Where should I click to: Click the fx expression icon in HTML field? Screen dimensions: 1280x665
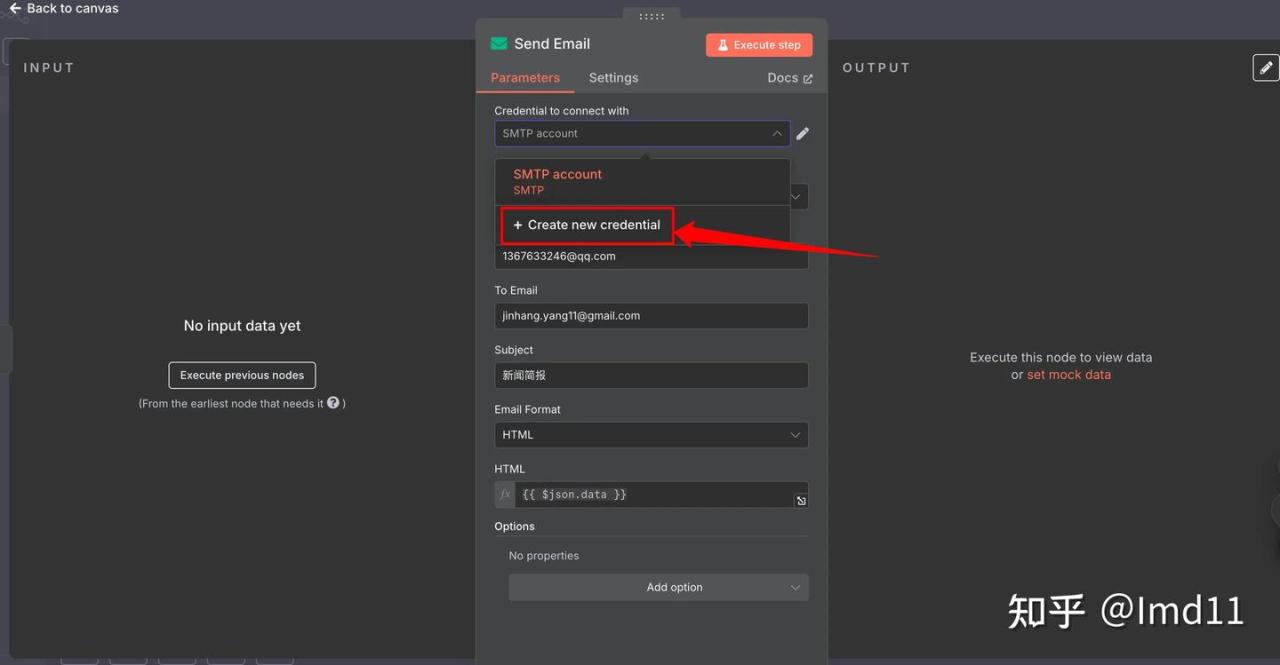[505, 495]
